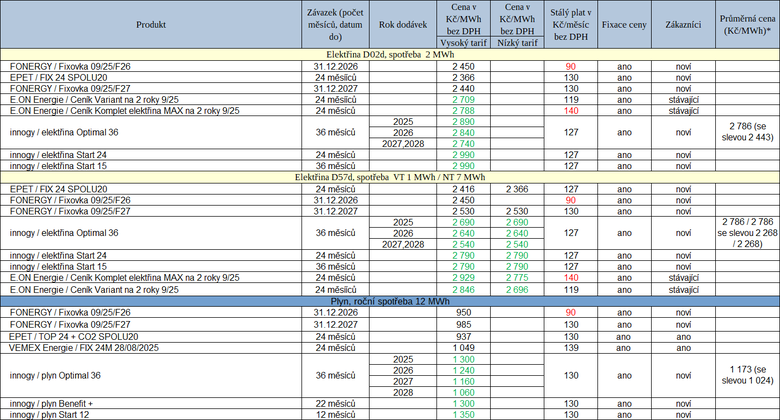Click 'FONERGY / Fixovka 09/25/F26' in the D02d section
Image resolution: width=780 pixels, height=420 pixels.
70,66
